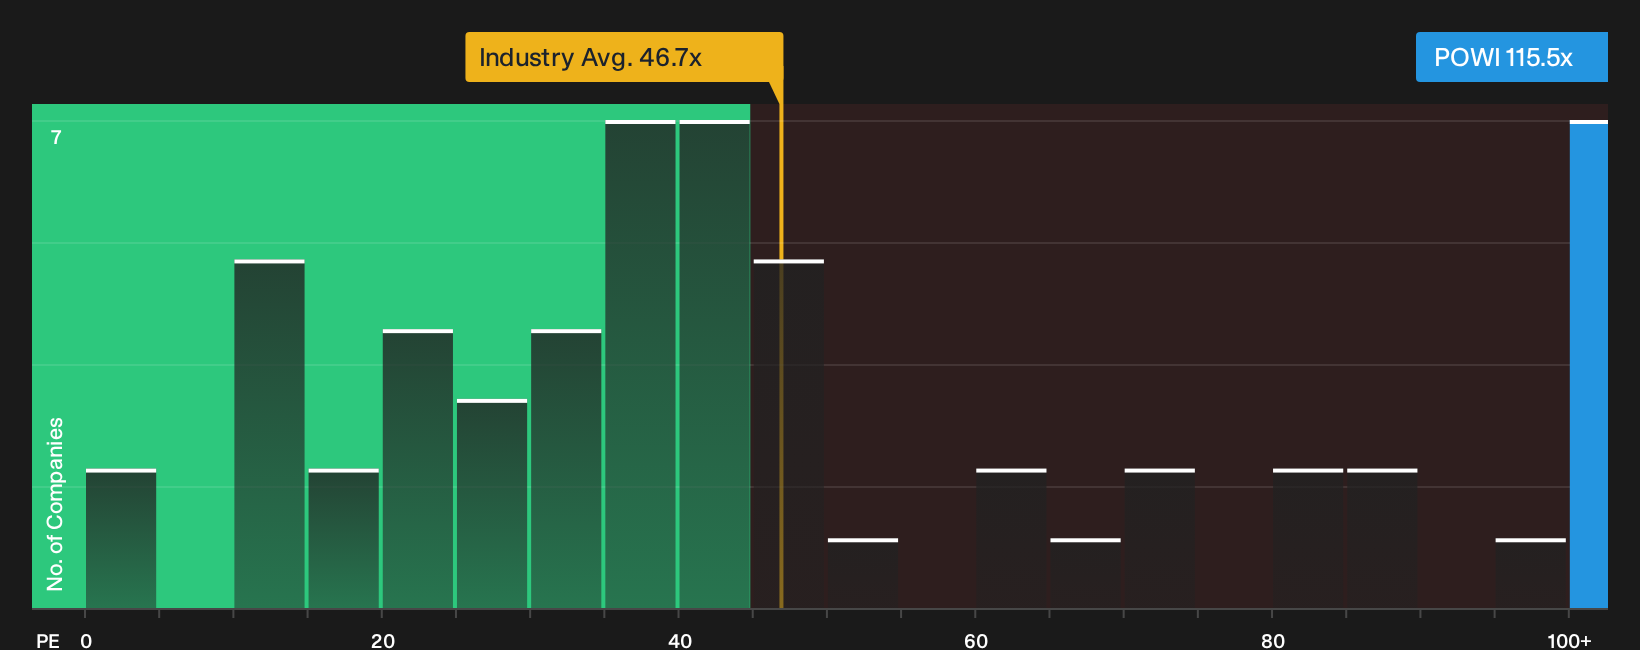Click the x-axis label '40'

point(680,640)
